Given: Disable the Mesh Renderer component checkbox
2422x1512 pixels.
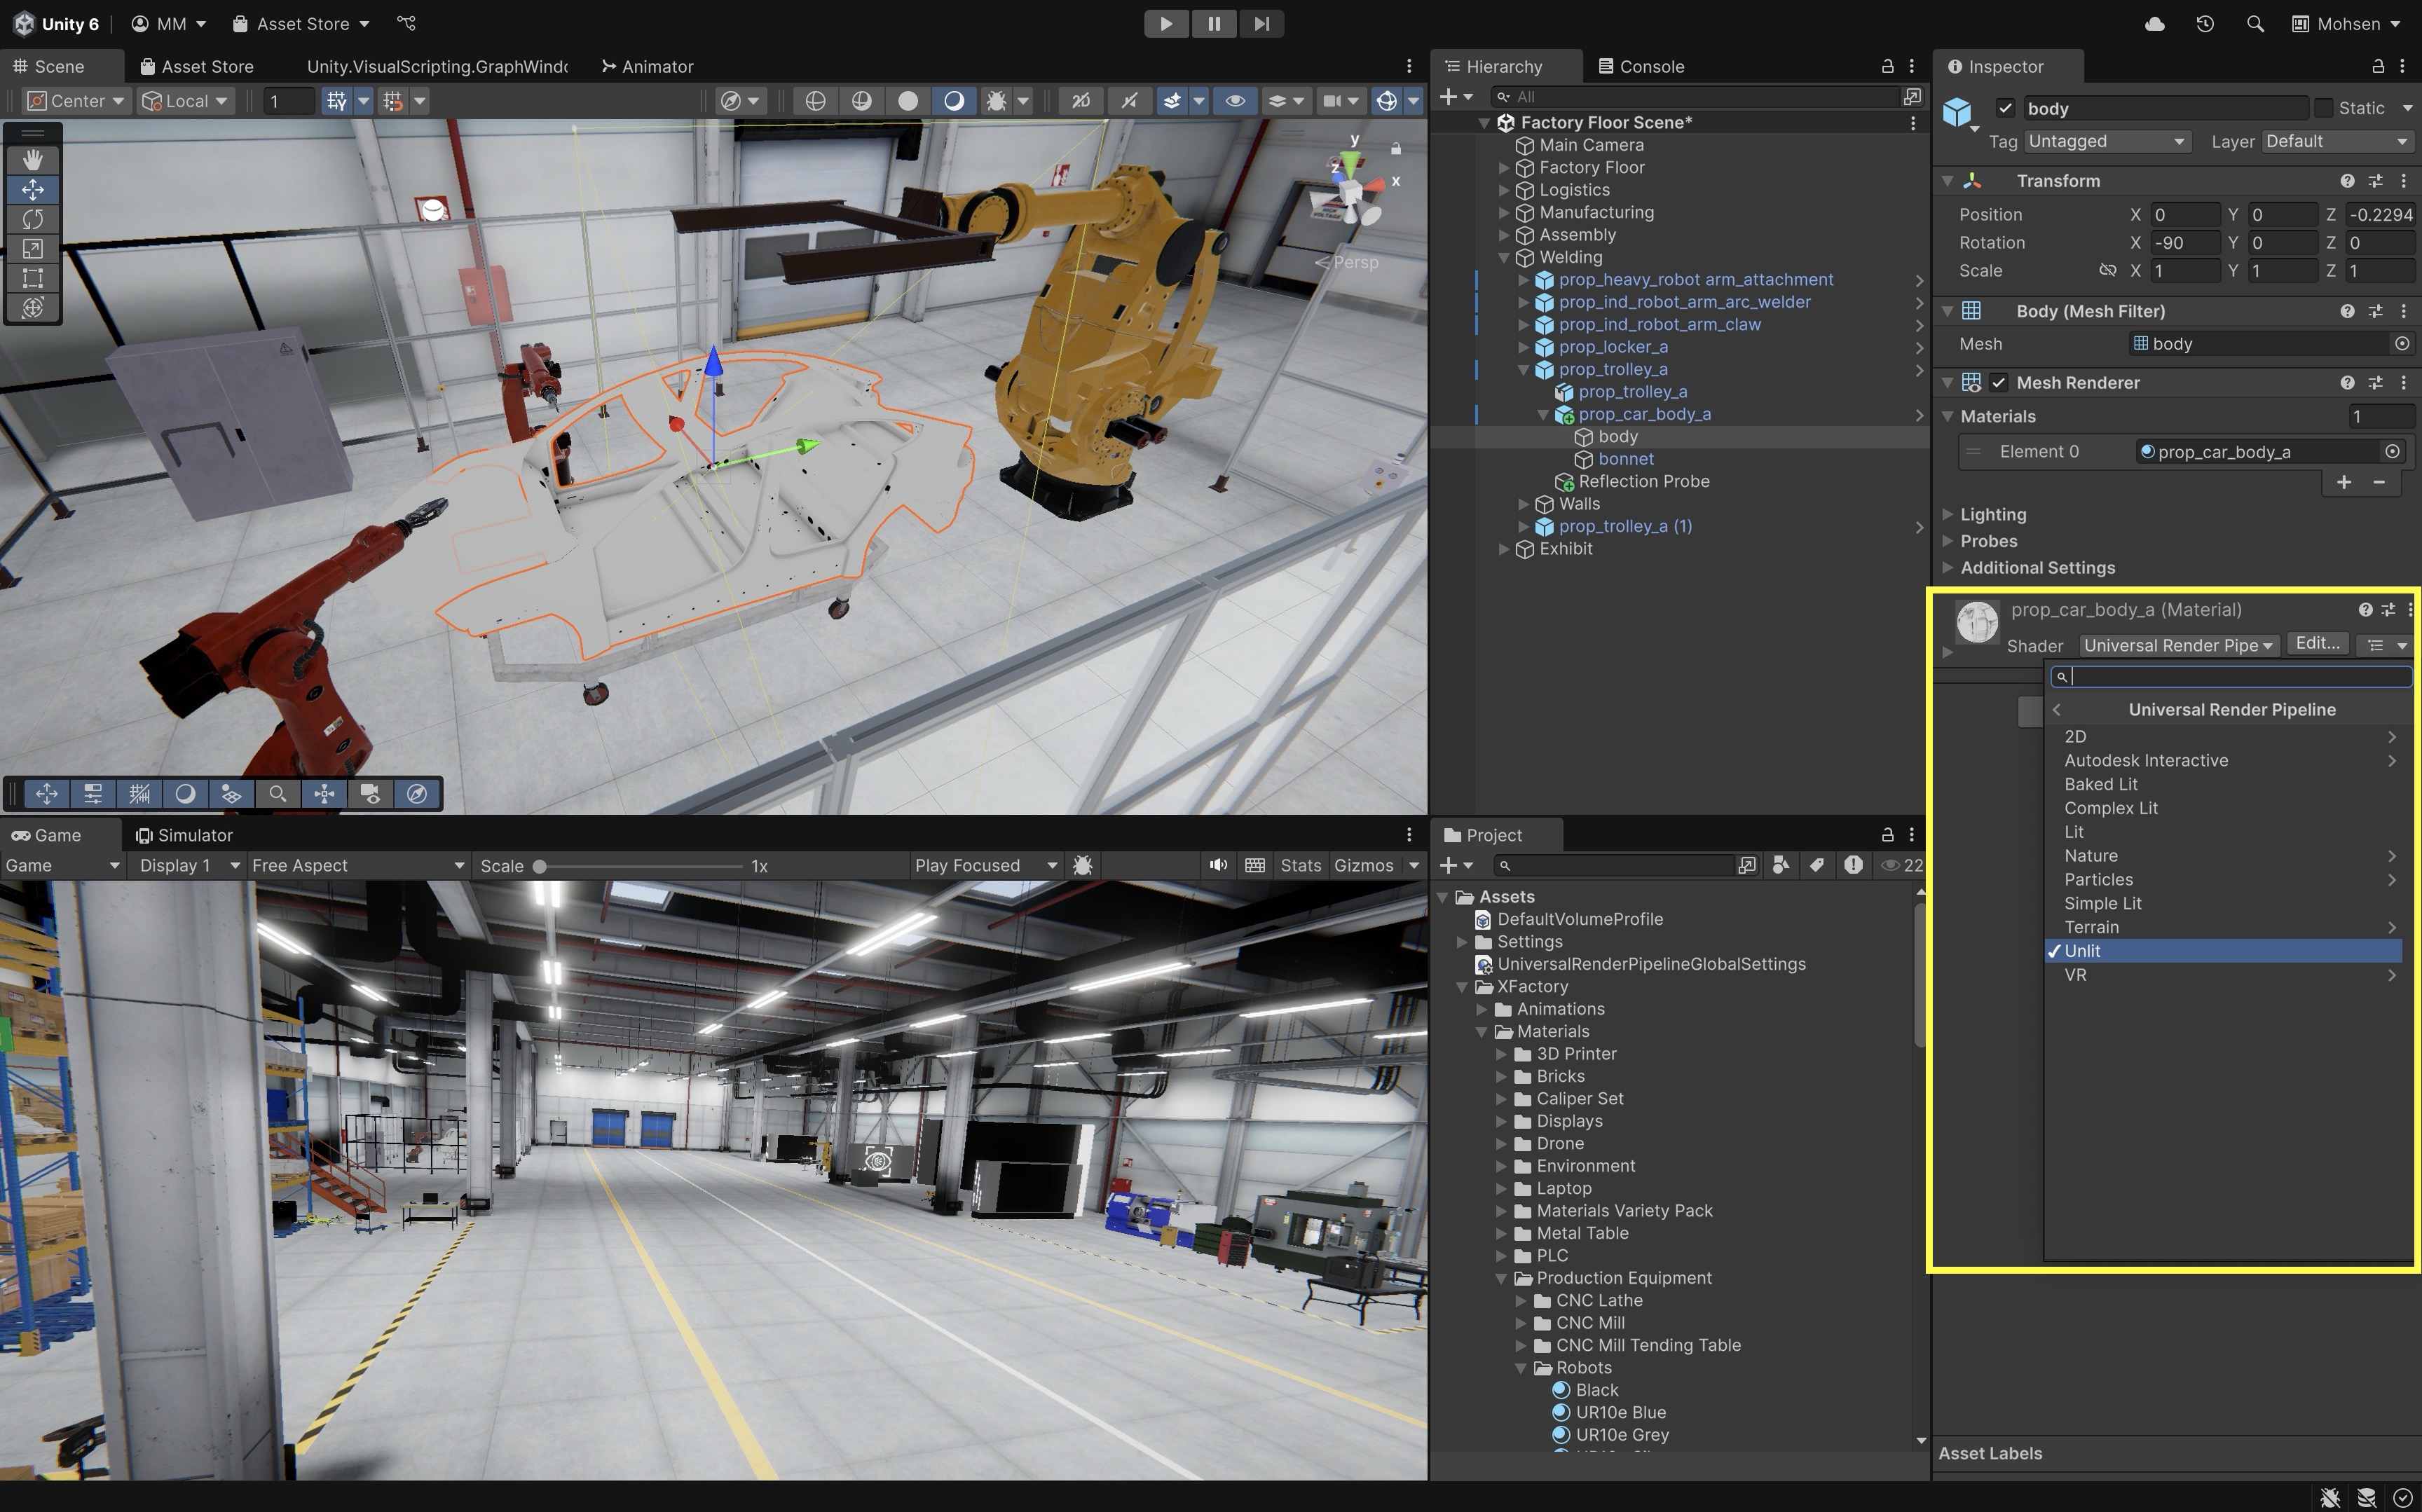Looking at the screenshot, I should pyautogui.click(x=1998, y=383).
